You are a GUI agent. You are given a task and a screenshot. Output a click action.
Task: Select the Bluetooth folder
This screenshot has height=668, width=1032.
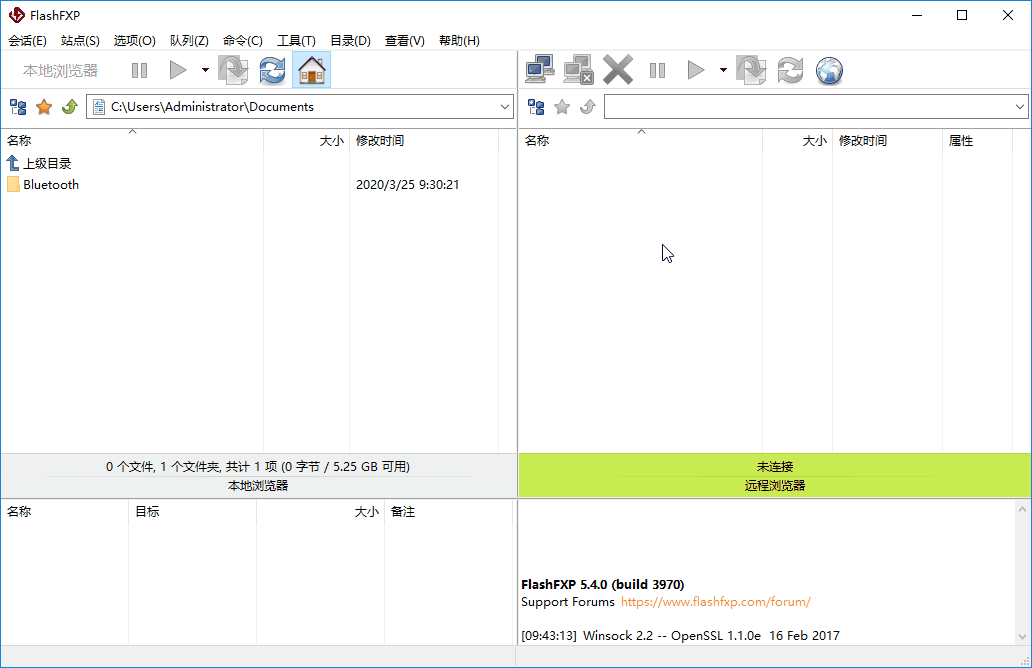pyautogui.click(x=51, y=185)
